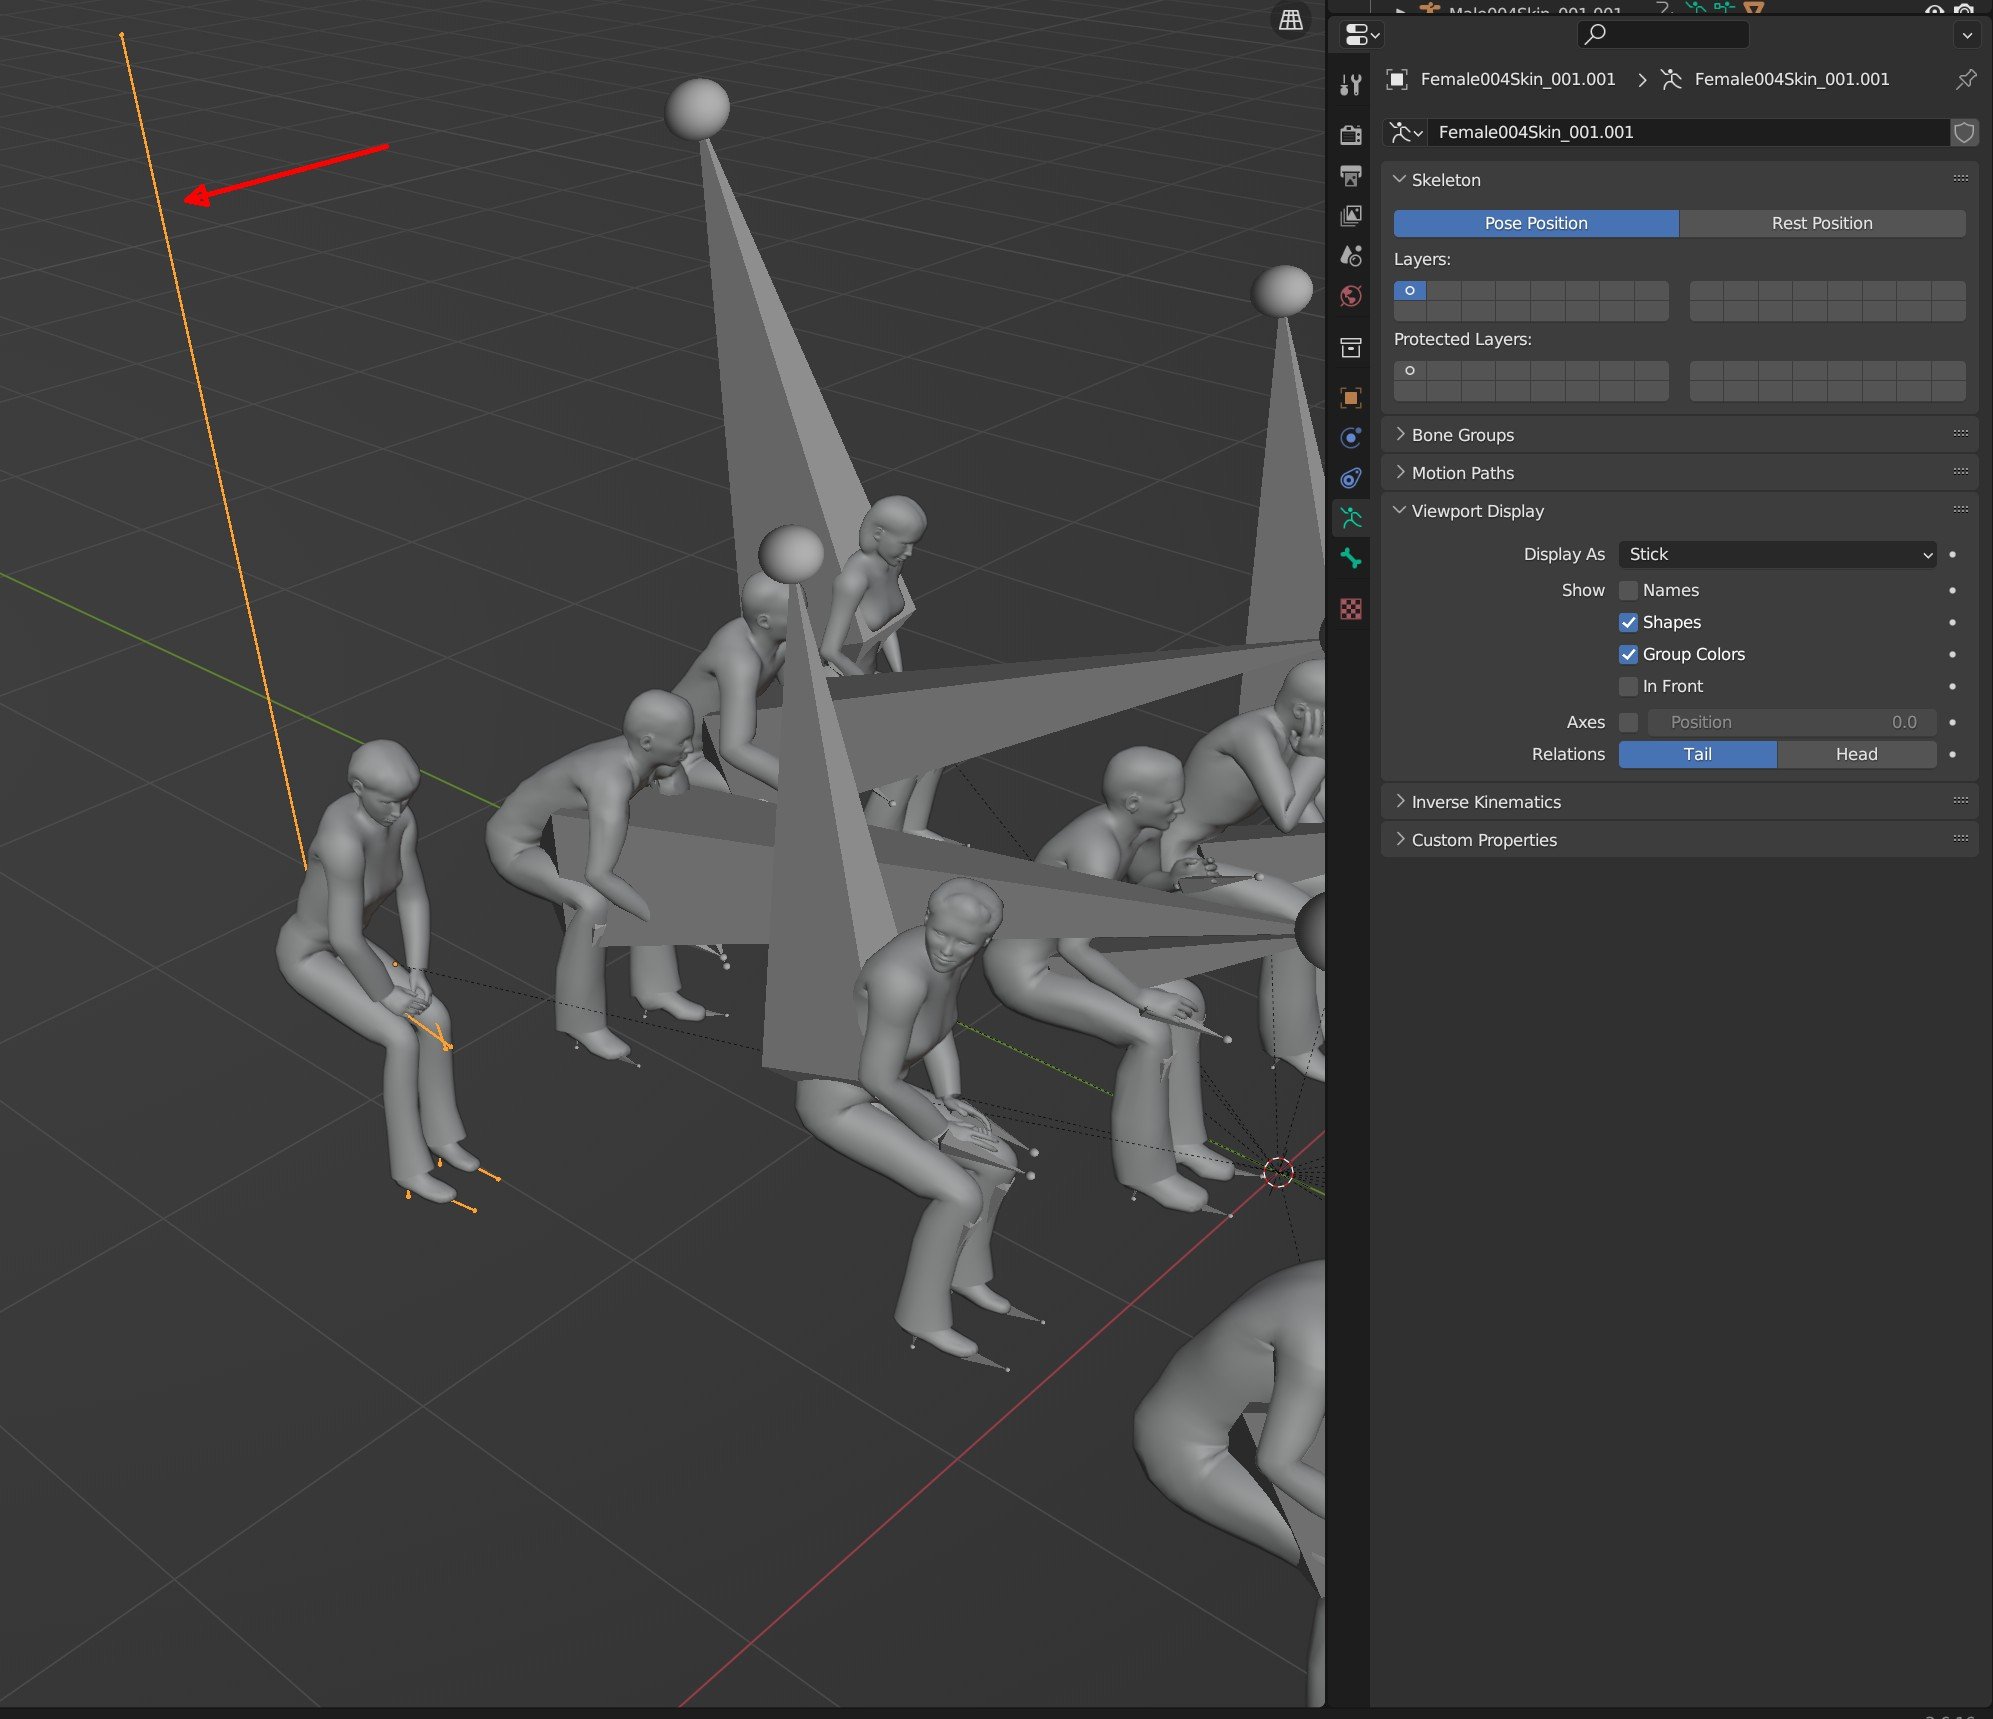
Task: Open the Physics properties tab
Action: 1351,438
